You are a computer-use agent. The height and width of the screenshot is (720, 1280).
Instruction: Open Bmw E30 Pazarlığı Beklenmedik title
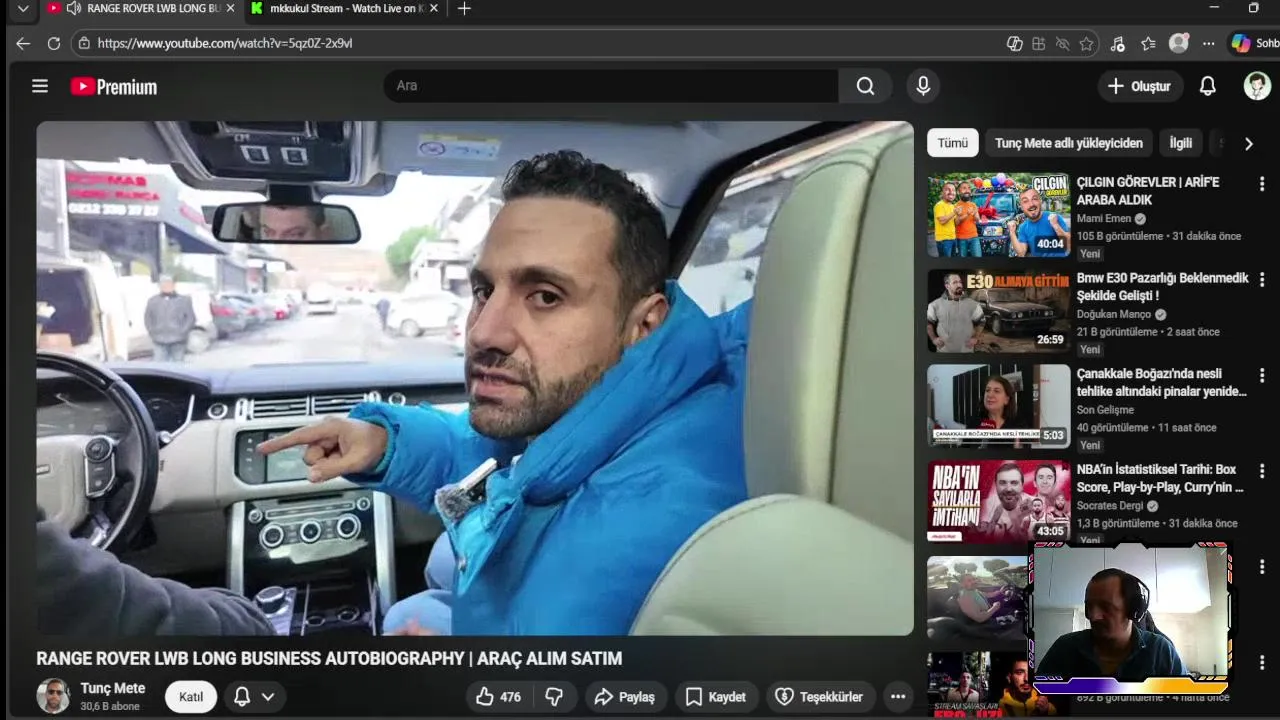(x=1162, y=287)
